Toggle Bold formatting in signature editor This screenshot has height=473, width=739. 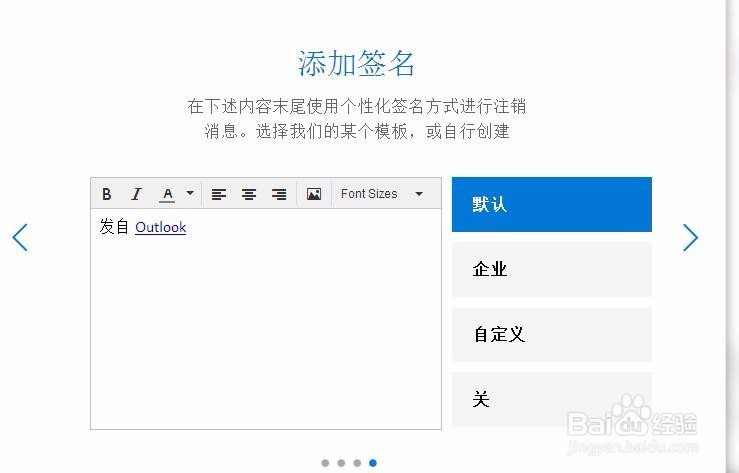pos(107,194)
